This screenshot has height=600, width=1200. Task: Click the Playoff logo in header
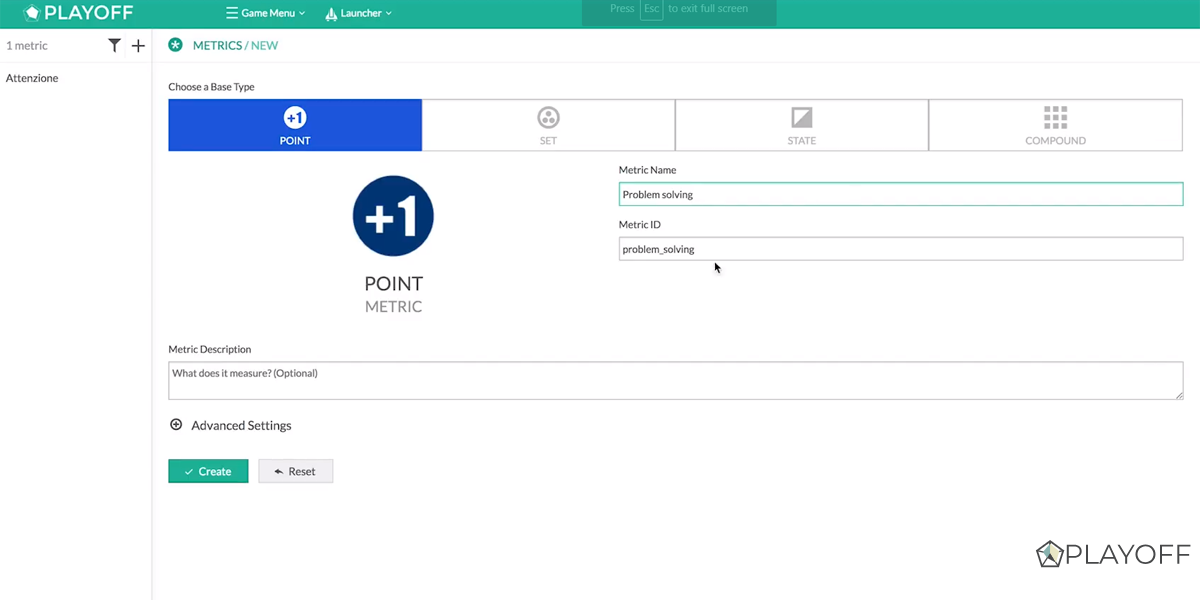(78, 13)
